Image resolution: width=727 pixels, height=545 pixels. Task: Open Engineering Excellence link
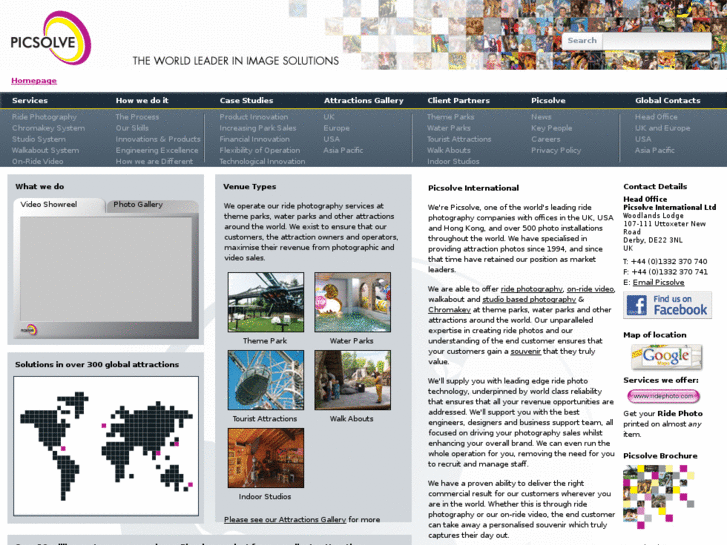157,150
